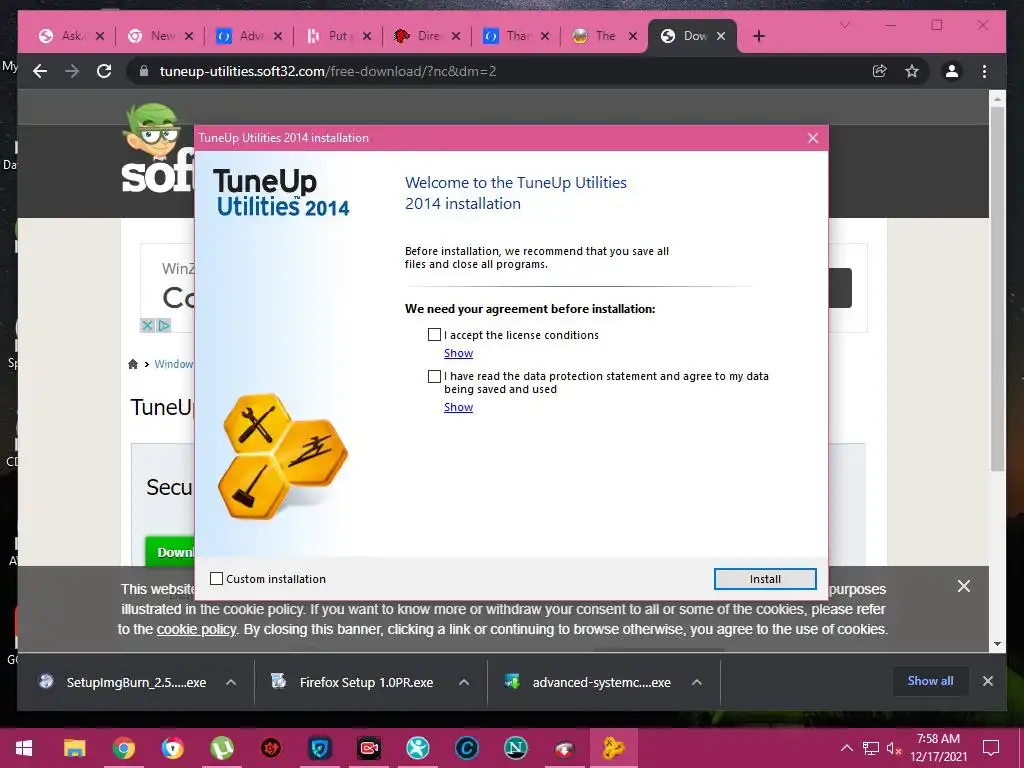The image size is (1024, 768).
Task: Click the address bar URL
Action: [x=328, y=71]
